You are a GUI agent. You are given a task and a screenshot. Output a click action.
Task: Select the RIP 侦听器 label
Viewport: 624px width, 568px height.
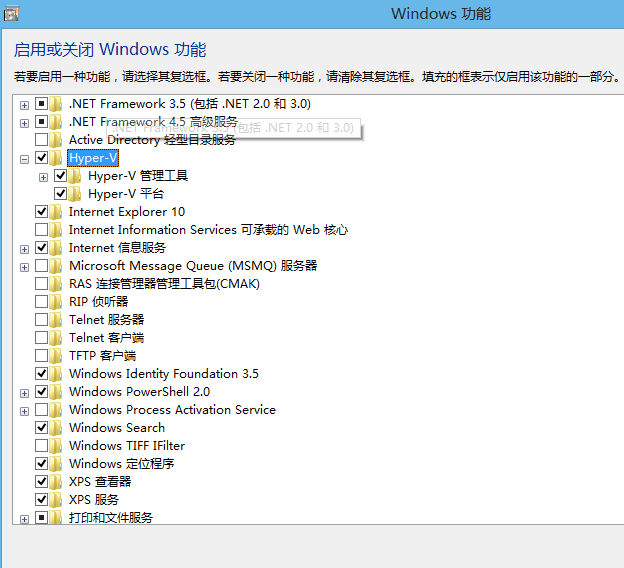click(x=99, y=302)
